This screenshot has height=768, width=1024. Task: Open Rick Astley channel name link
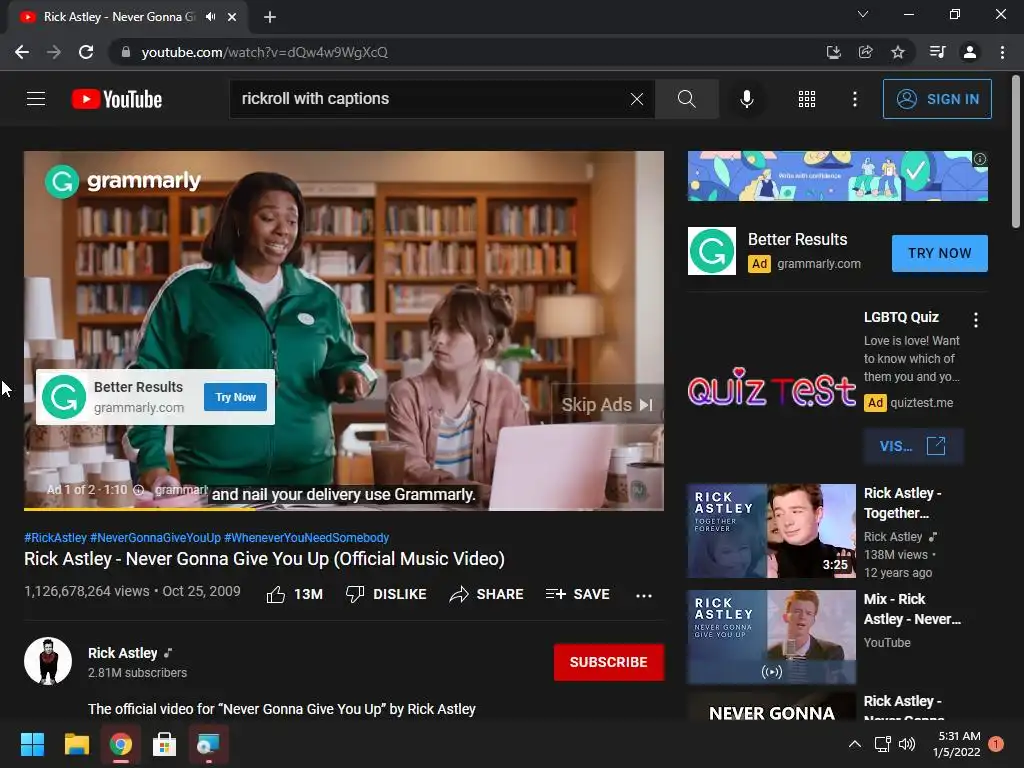123,653
